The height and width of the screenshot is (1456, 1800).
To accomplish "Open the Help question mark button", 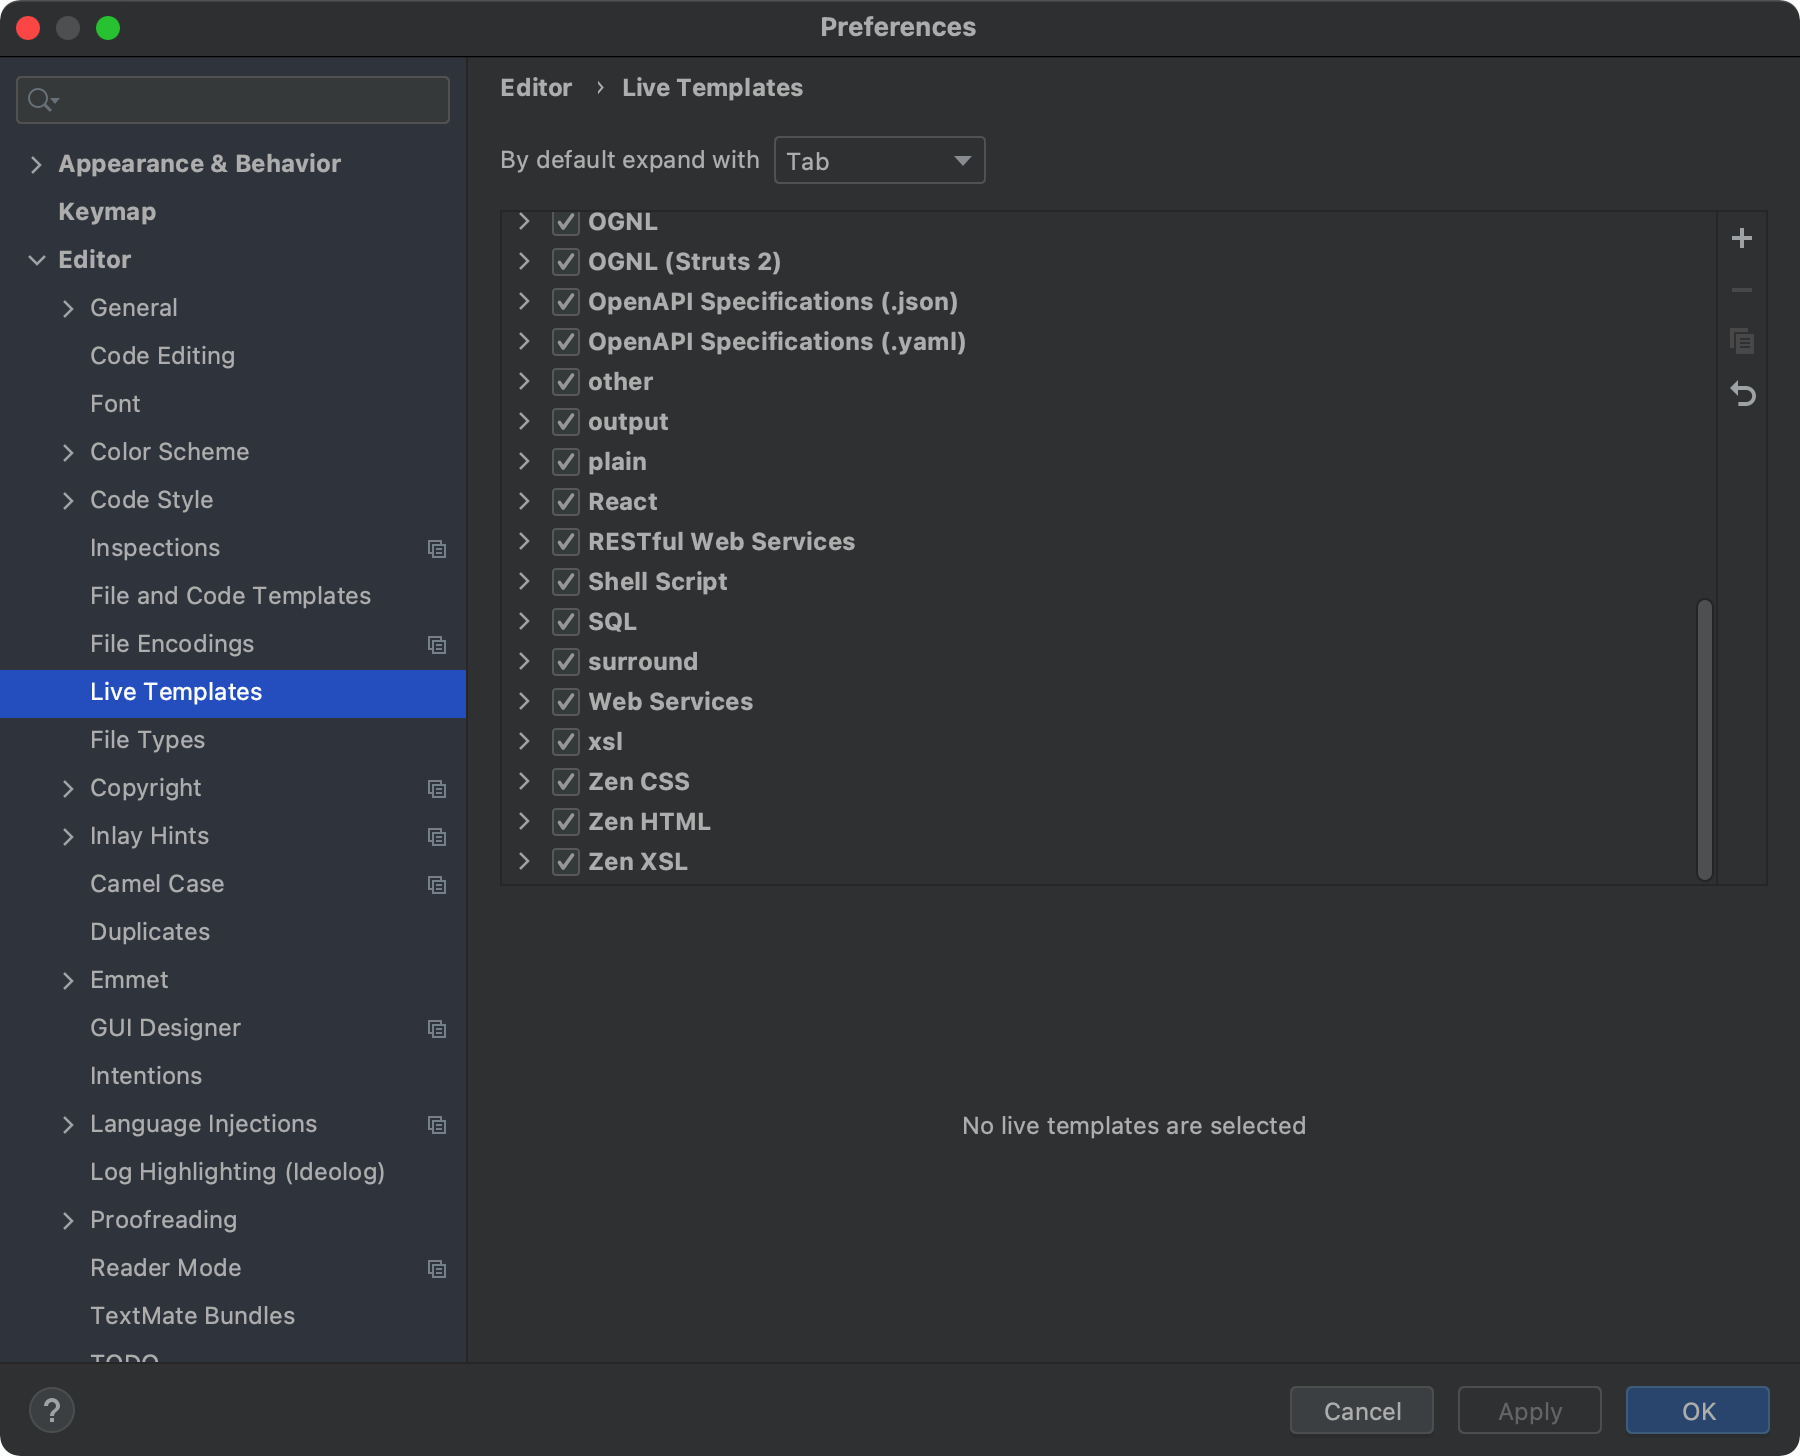I will tap(52, 1410).
